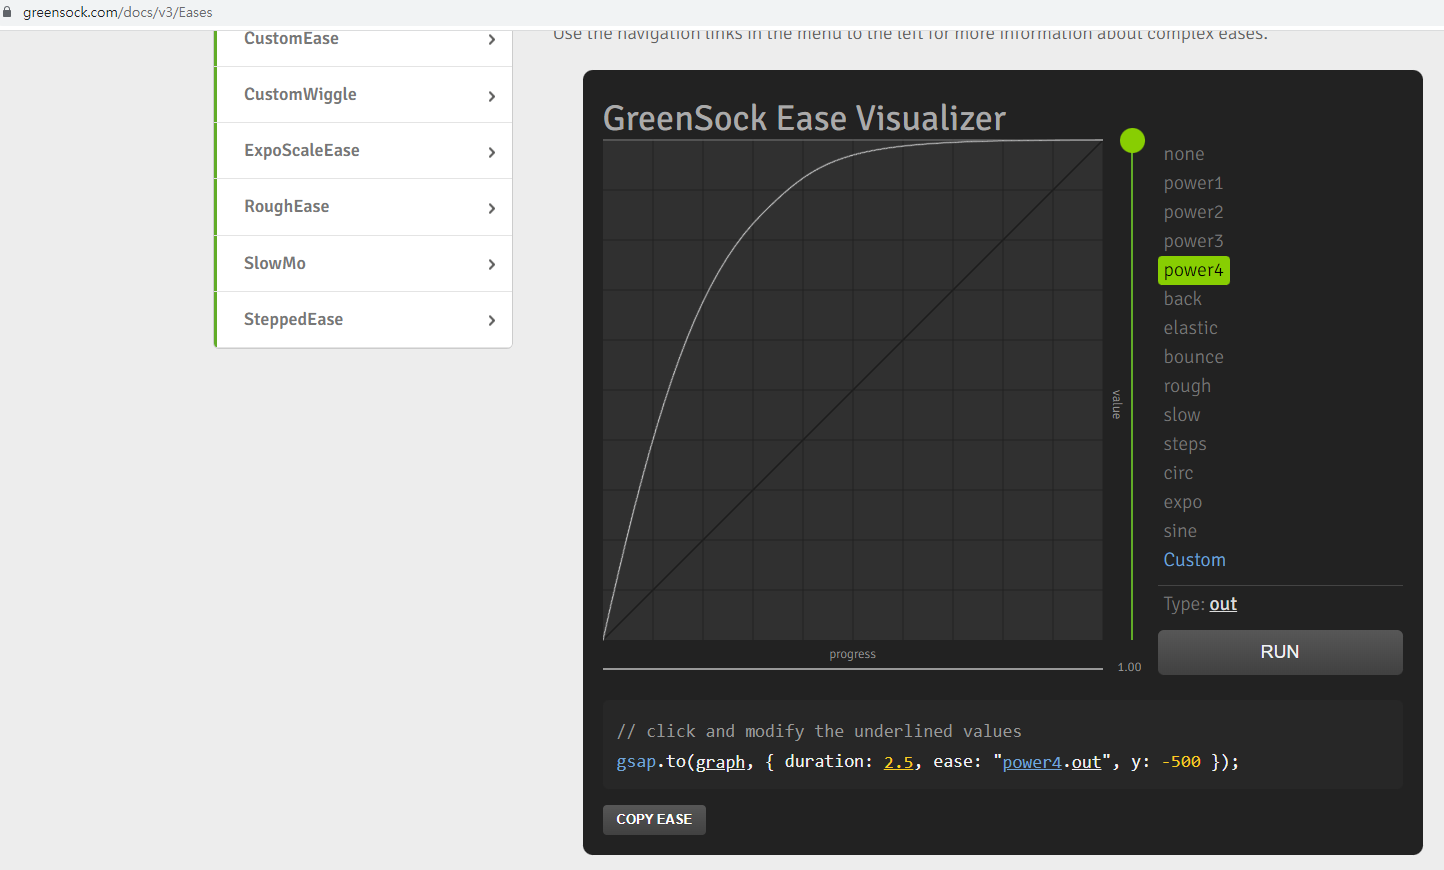Image resolution: width=1444 pixels, height=870 pixels.
Task: Open the ExpoScaleEase docs menu item
Action: point(364,151)
